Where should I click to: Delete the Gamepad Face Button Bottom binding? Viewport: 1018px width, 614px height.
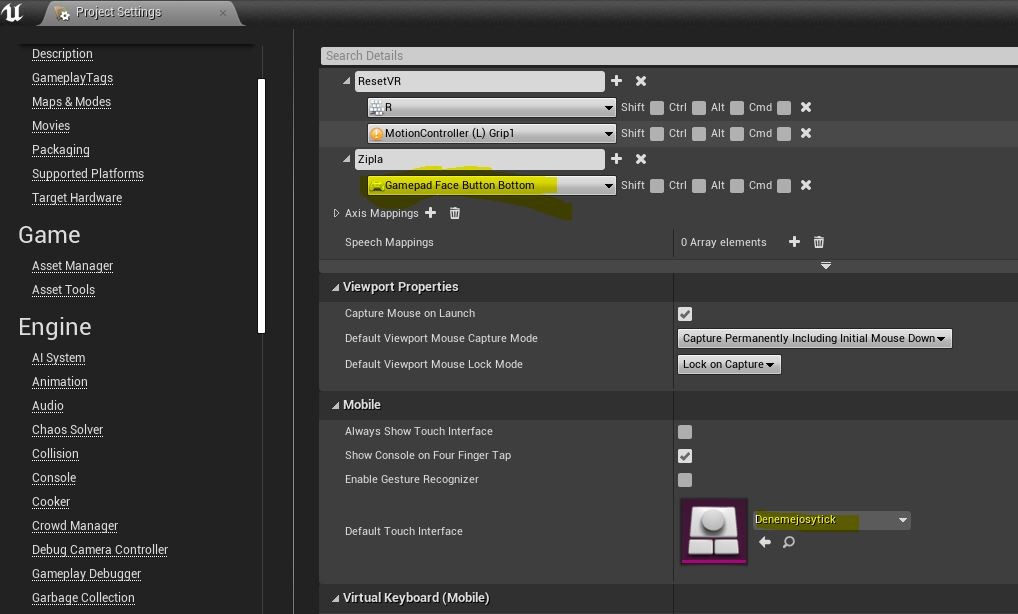click(806, 185)
